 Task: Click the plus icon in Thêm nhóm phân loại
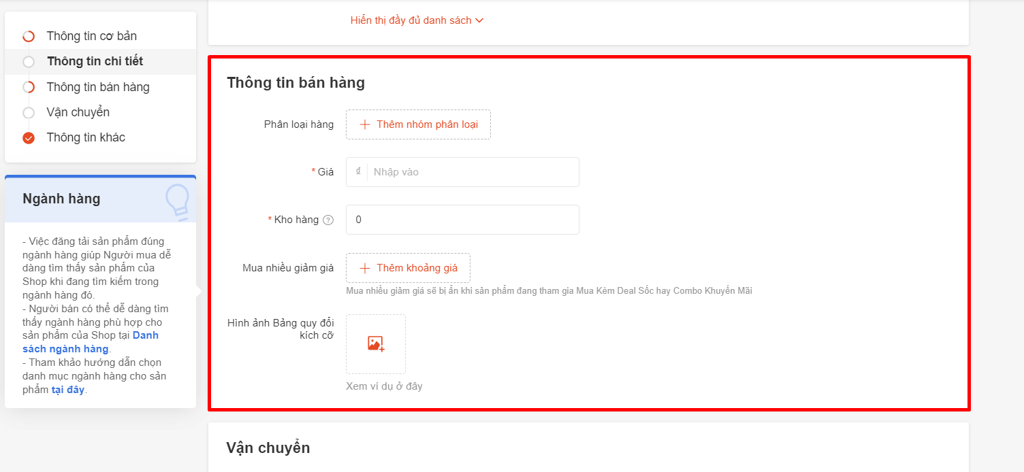point(365,124)
